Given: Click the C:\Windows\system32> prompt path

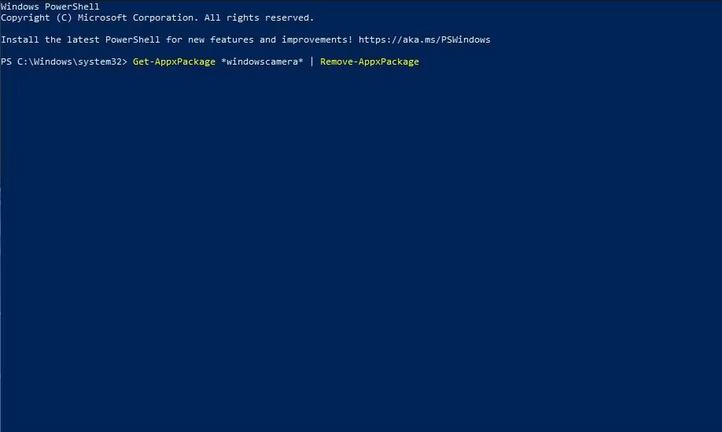Looking at the screenshot, I should pos(72,62).
